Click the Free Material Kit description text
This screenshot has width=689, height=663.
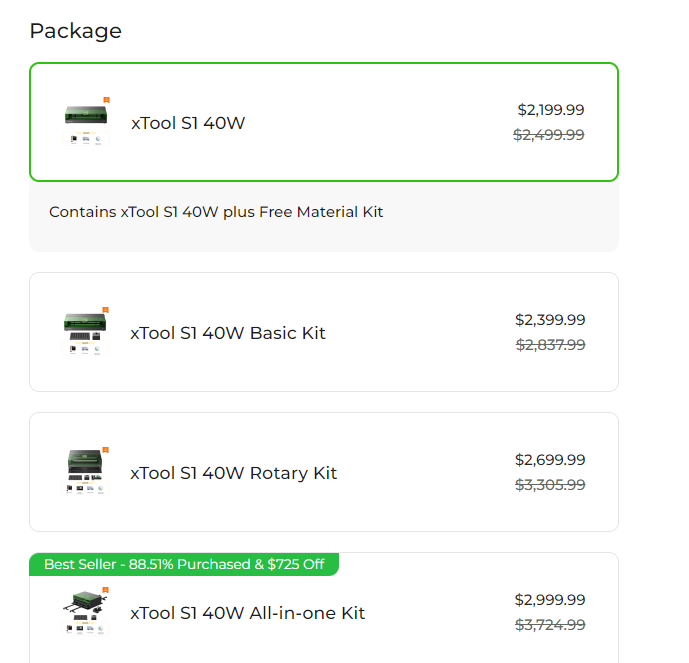coord(216,212)
